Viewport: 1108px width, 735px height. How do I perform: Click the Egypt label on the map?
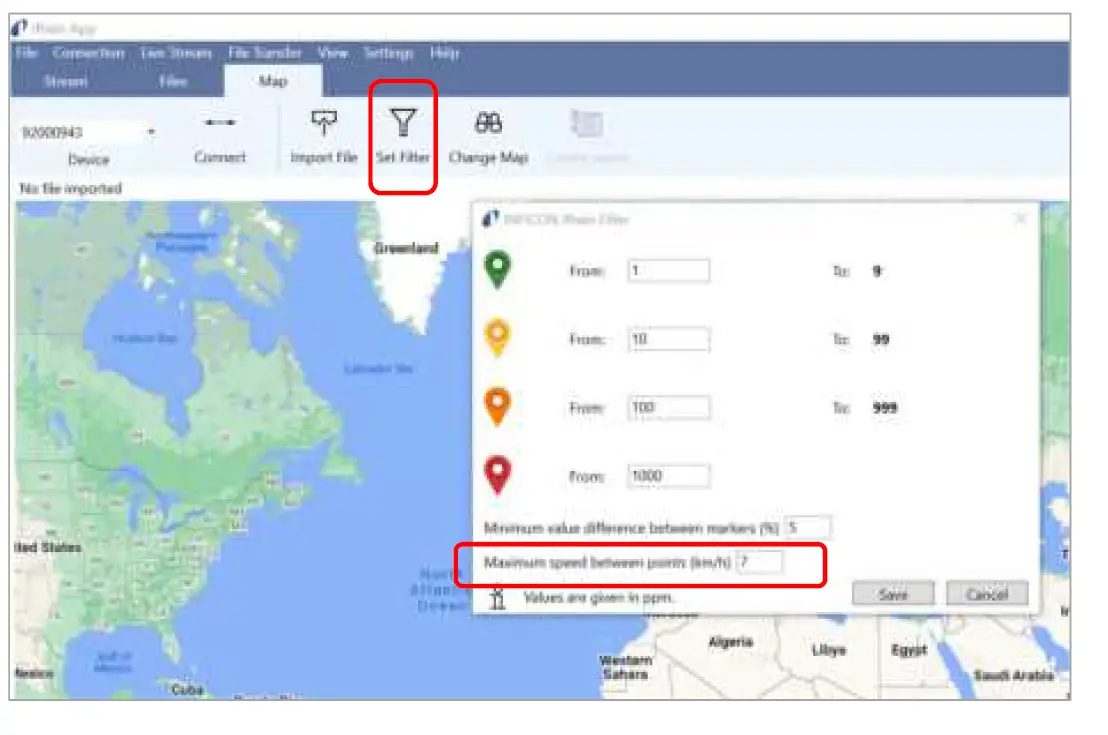point(909,649)
